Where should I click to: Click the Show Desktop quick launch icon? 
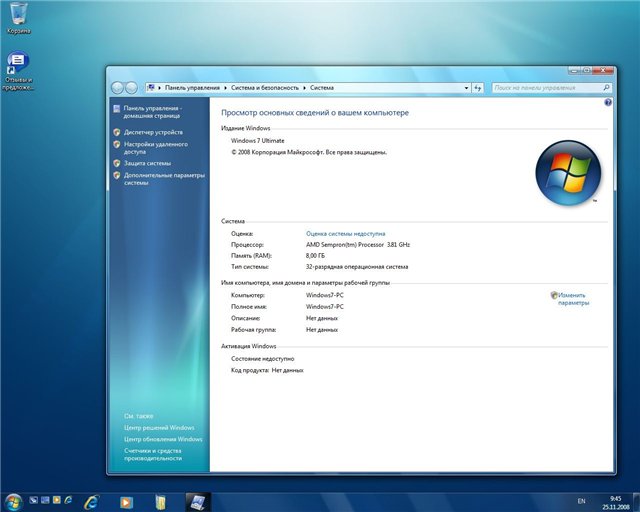(x=33, y=500)
